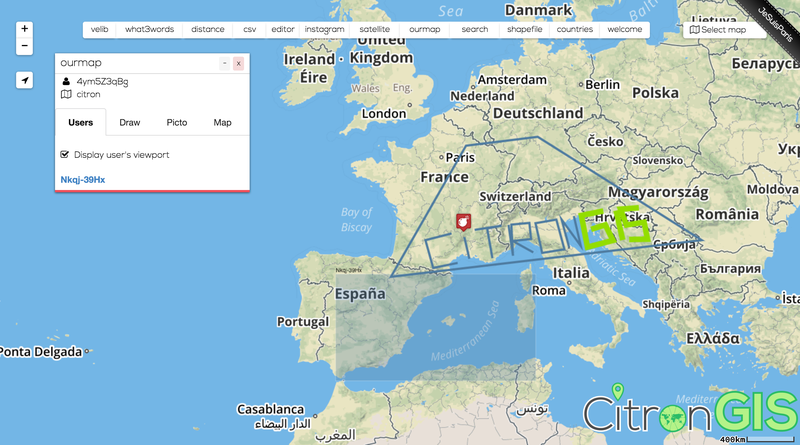This screenshot has height=445, width=800.
Task: Click the Nkqj-39Hx viewport label on map
Action: tap(348, 270)
